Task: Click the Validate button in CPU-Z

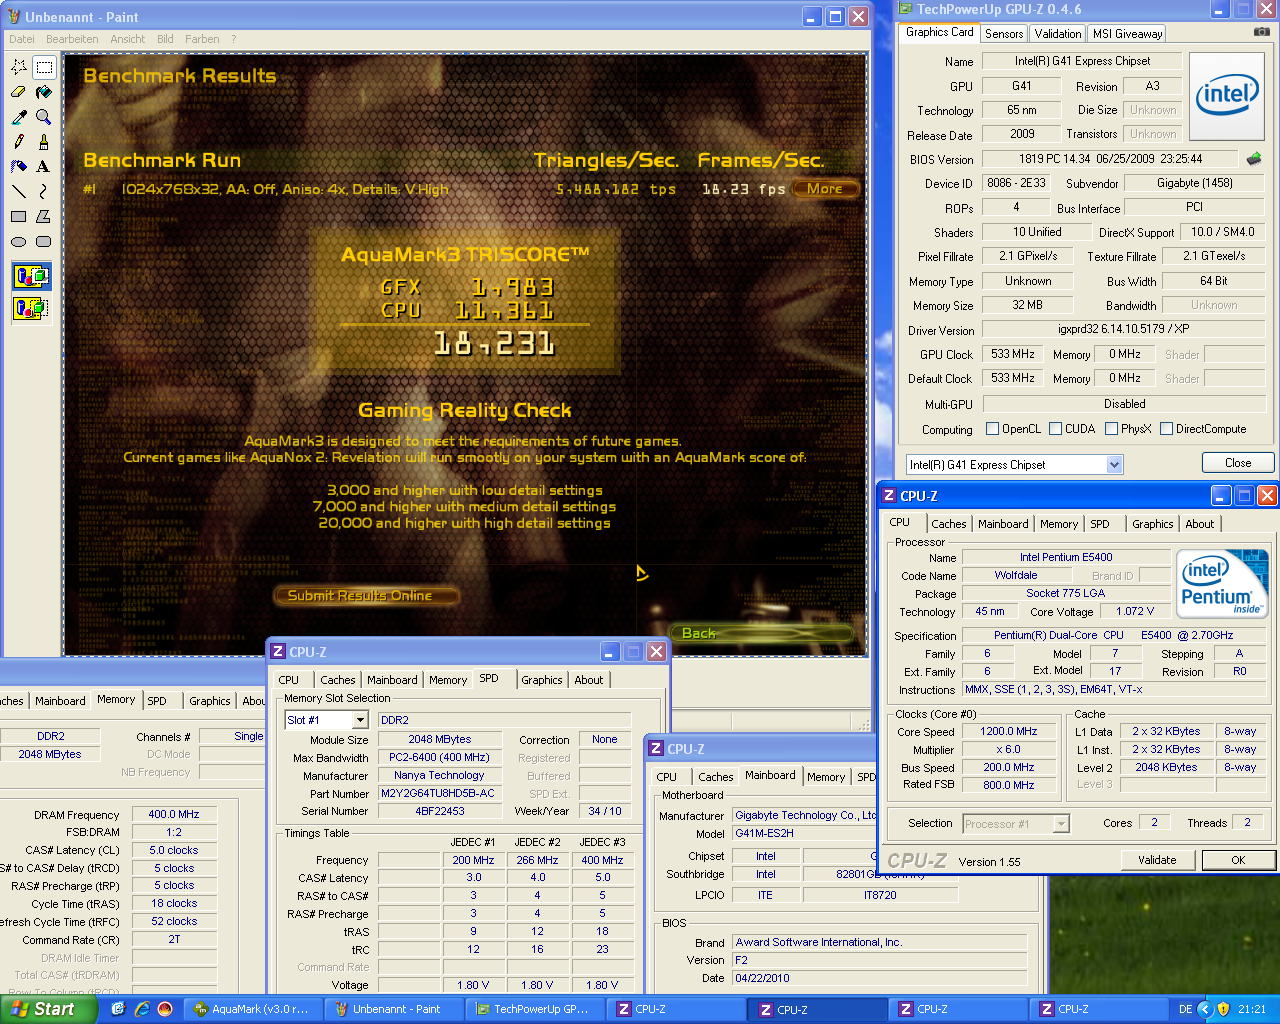Action: pyautogui.click(x=1156, y=860)
